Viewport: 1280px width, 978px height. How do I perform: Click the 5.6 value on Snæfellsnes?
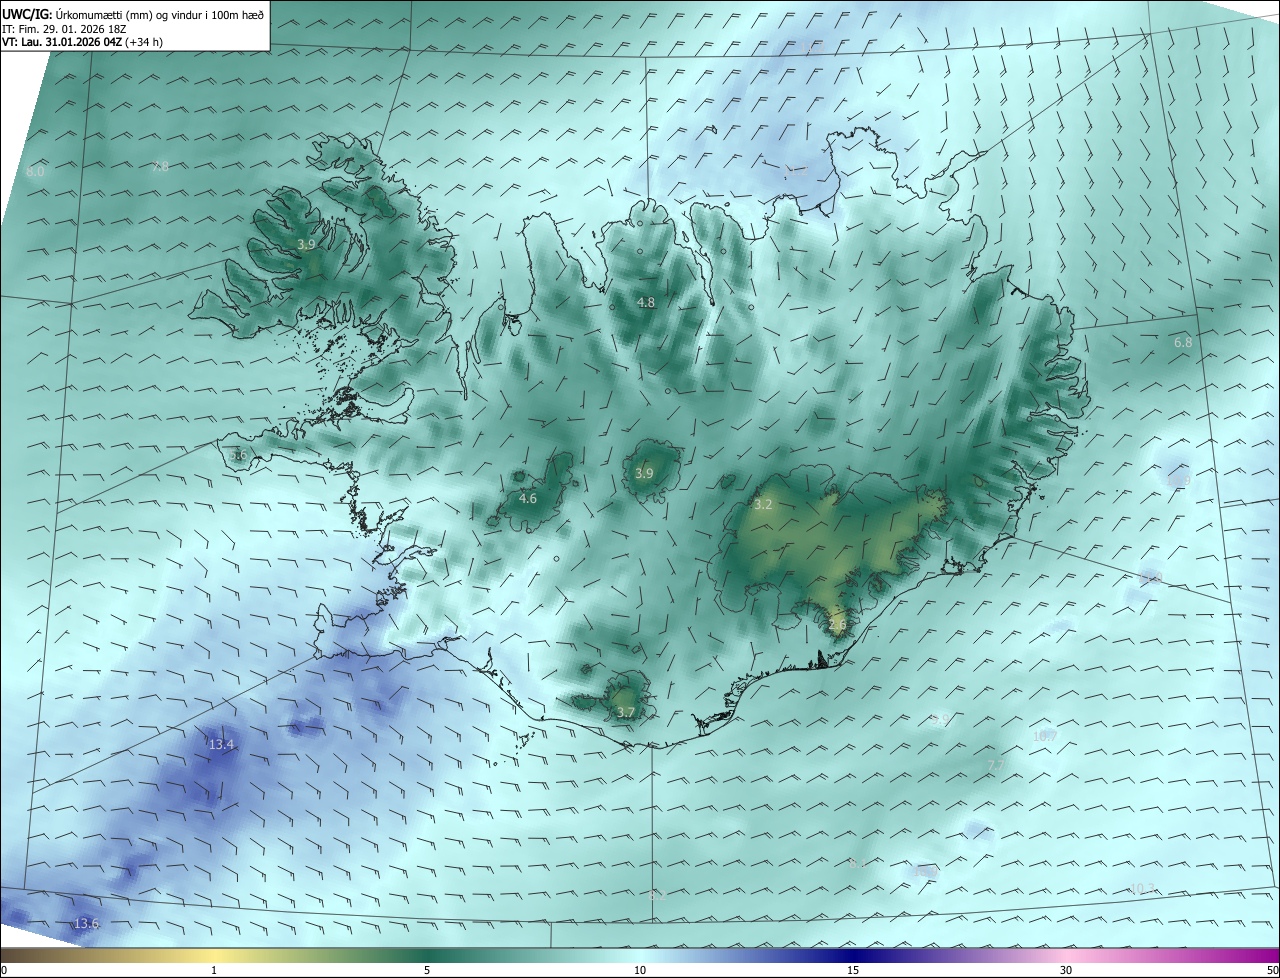click(238, 455)
